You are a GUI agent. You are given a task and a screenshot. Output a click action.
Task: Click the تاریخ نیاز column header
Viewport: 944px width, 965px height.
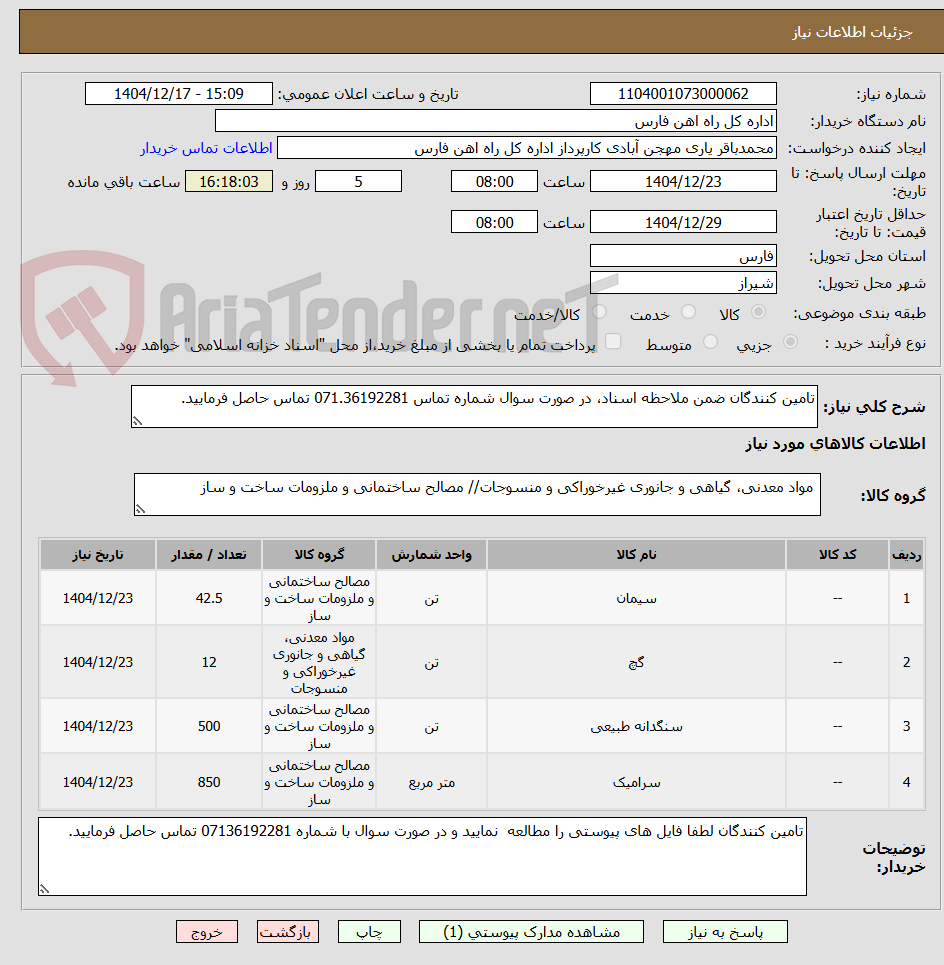click(98, 555)
